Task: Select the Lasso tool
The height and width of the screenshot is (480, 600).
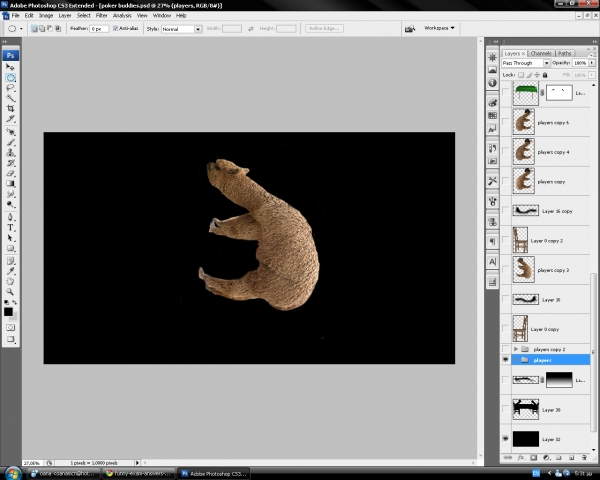Action: click(x=10, y=88)
